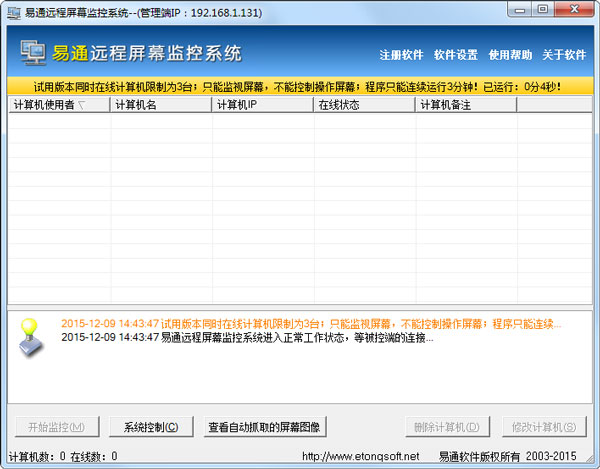The width and height of the screenshot is (600, 469).
Task: Click the 计算机IP column header
Action: pos(263,105)
